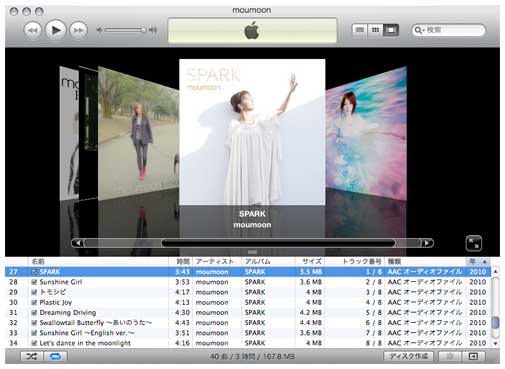
Task: Select the track named SPARK
Action: click(x=50, y=272)
